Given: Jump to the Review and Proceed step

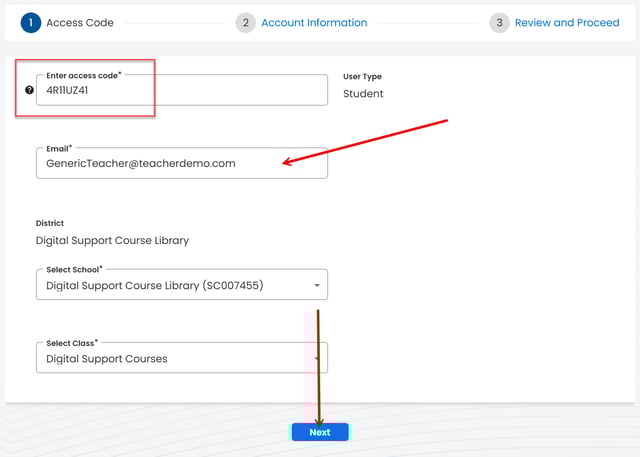Looking at the screenshot, I should pyautogui.click(x=567, y=22).
